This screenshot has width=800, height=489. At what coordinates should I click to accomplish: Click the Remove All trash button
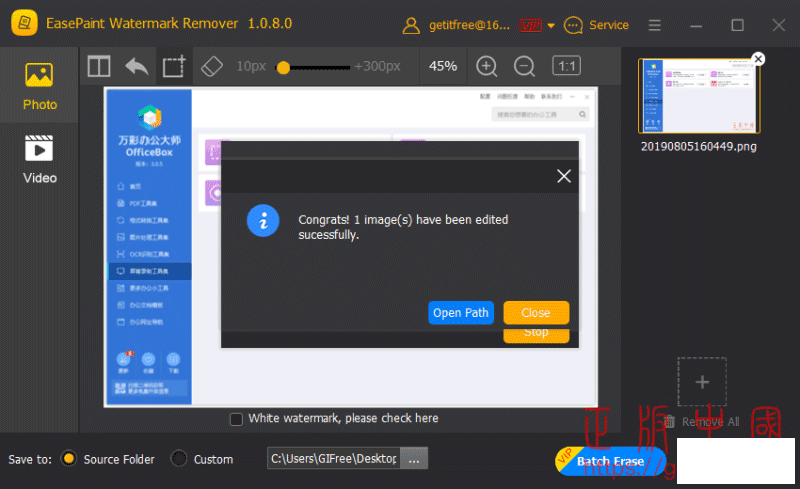pyautogui.click(x=702, y=422)
